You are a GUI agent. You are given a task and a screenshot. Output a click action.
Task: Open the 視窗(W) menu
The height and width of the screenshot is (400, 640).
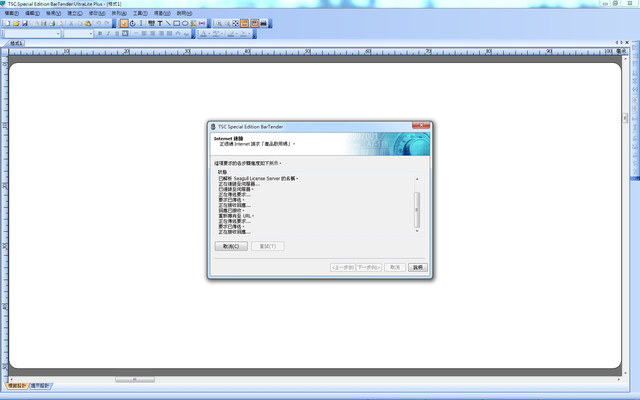(x=162, y=13)
